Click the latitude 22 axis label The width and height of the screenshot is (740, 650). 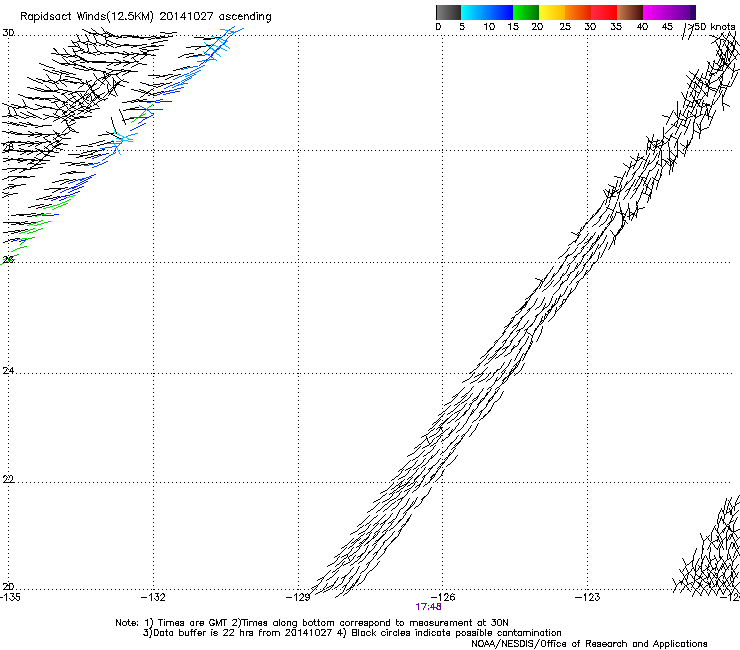click(x=8, y=479)
